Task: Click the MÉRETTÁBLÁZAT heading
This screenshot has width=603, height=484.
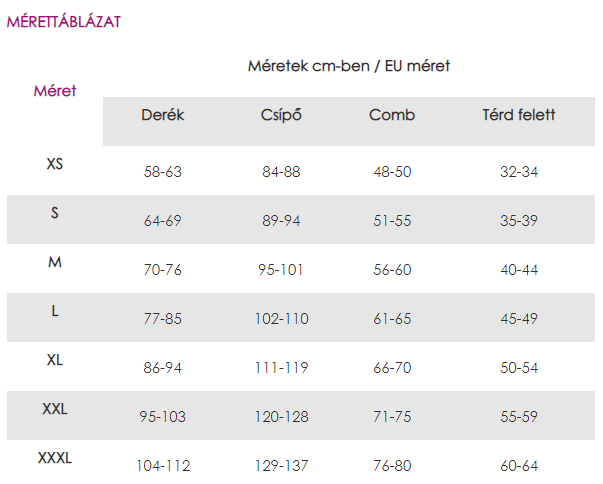Action: 64,21
